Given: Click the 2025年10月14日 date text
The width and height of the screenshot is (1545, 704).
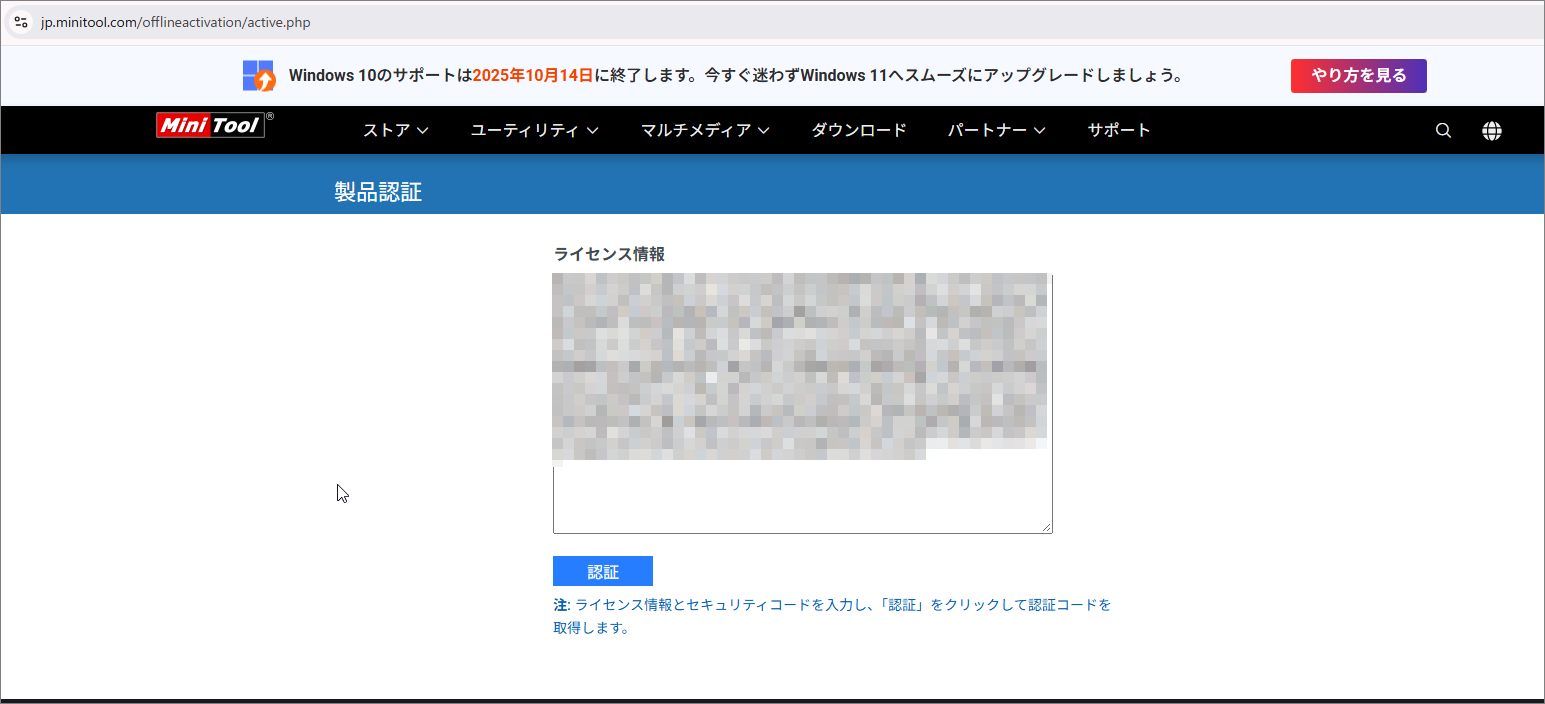Looking at the screenshot, I should pyautogui.click(x=533, y=76).
